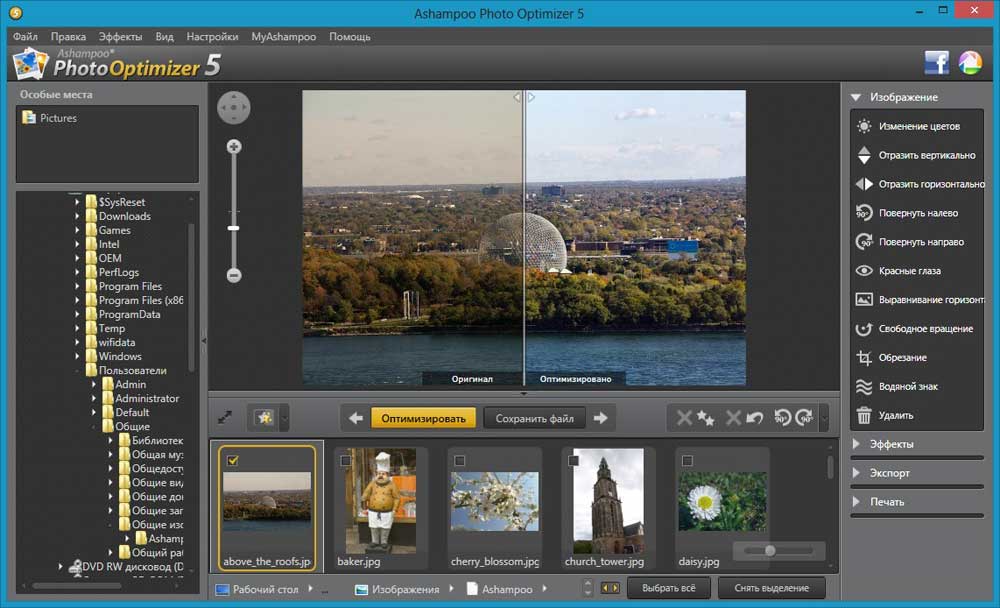Open the Файл menu
Viewport: 1000px width, 608px height.
(x=26, y=36)
